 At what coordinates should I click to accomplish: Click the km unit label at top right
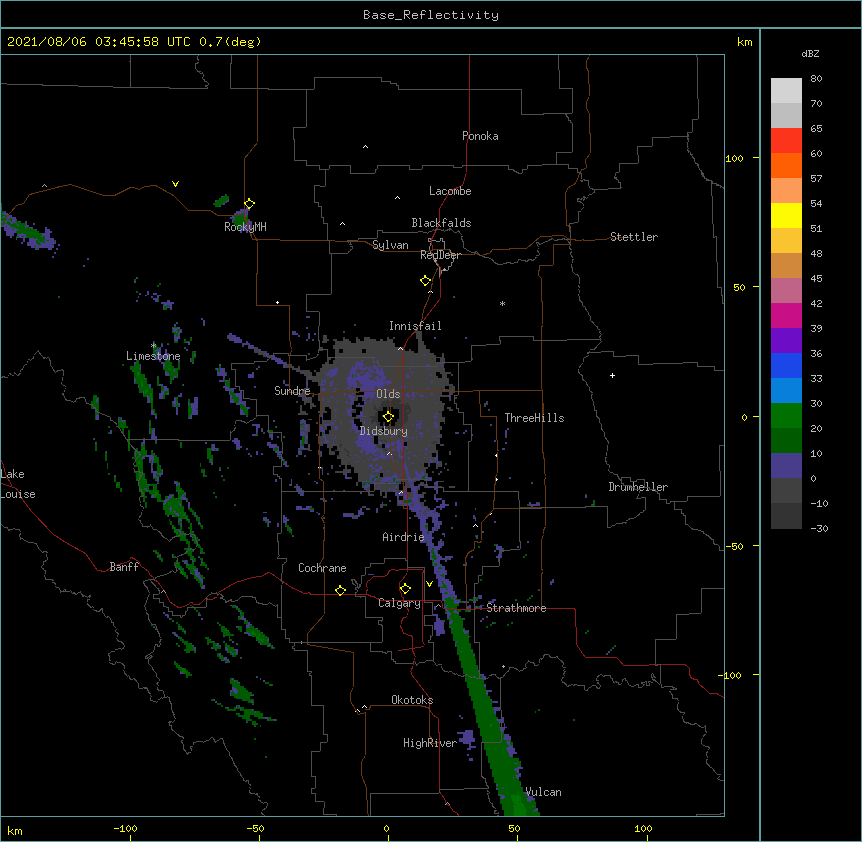(x=745, y=42)
